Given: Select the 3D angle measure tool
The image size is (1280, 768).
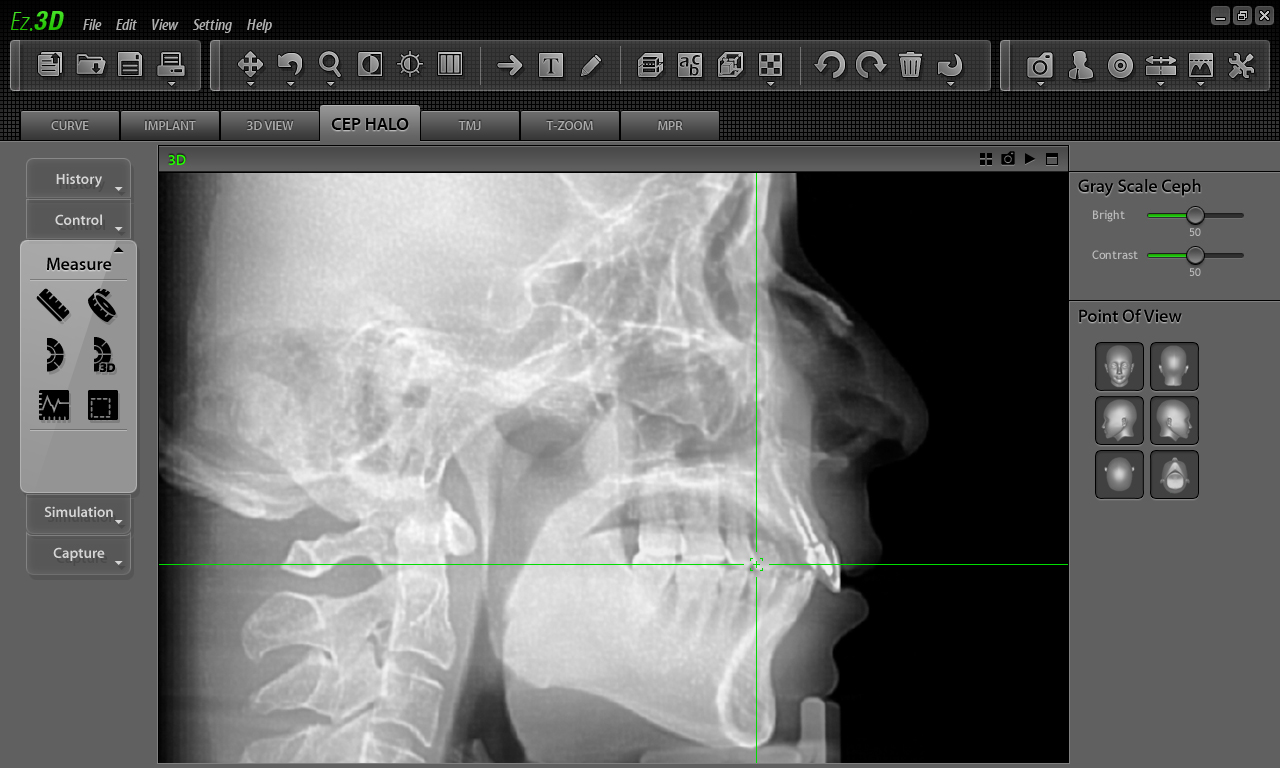Looking at the screenshot, I should coord(103,355).
